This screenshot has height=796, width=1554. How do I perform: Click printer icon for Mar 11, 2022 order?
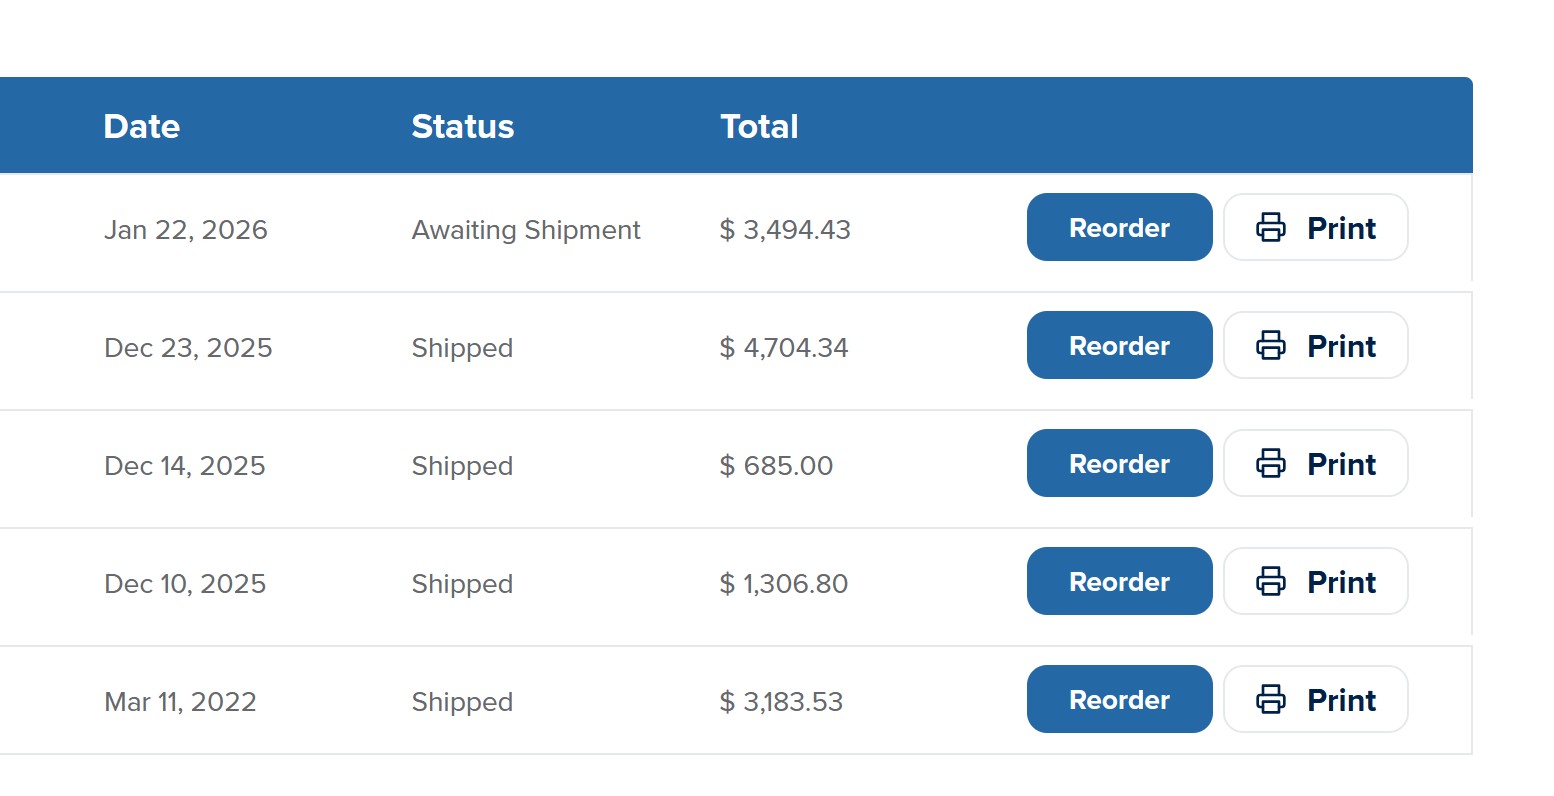[x=1271, y=700]
